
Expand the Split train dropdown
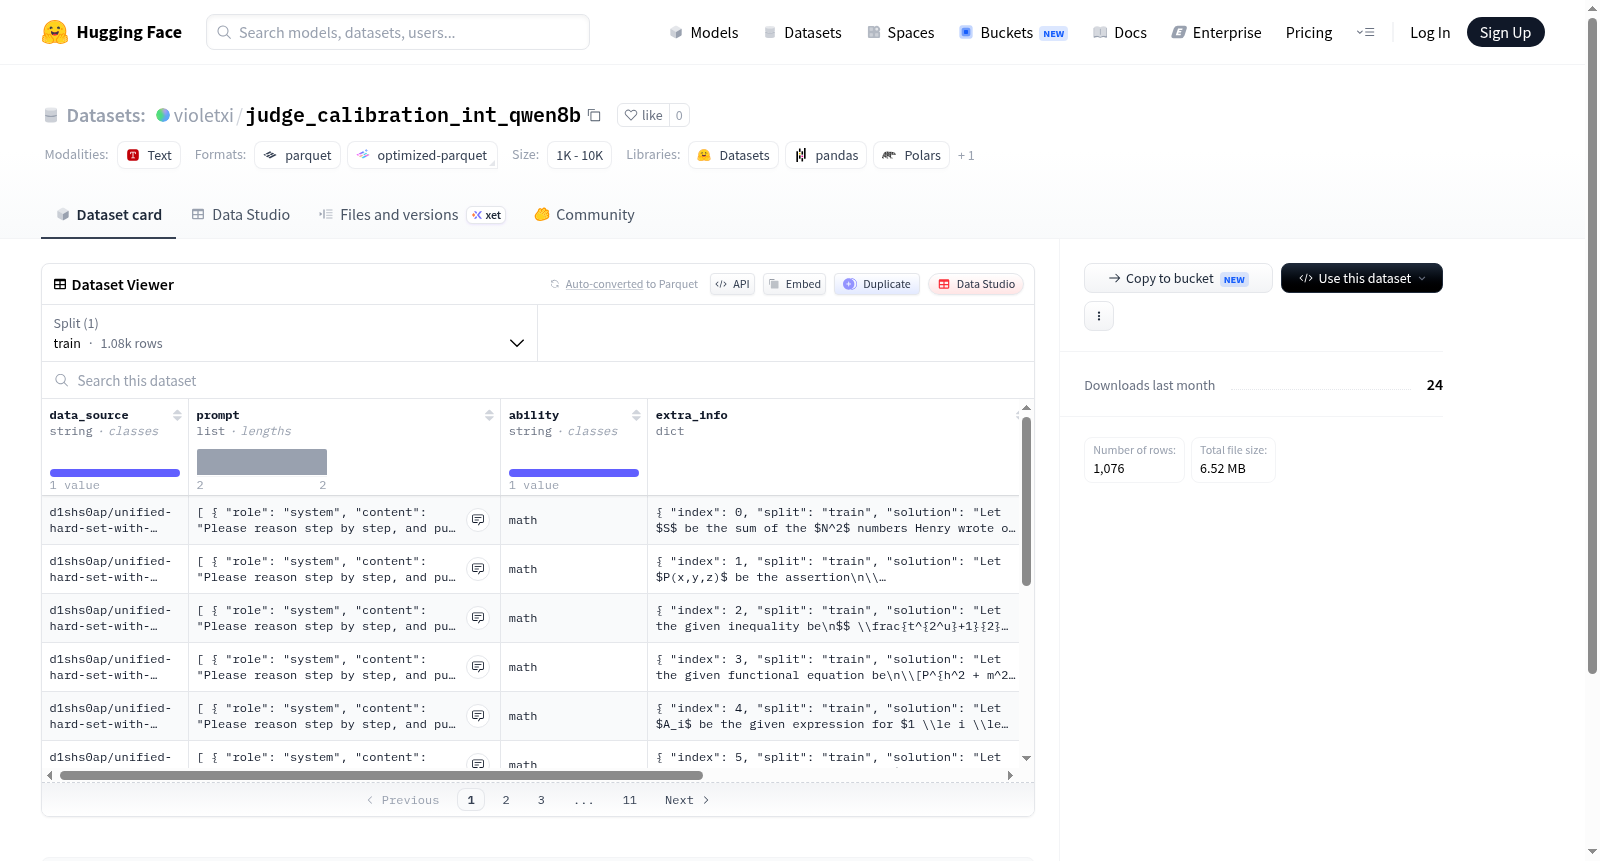(x=290, y=333)
